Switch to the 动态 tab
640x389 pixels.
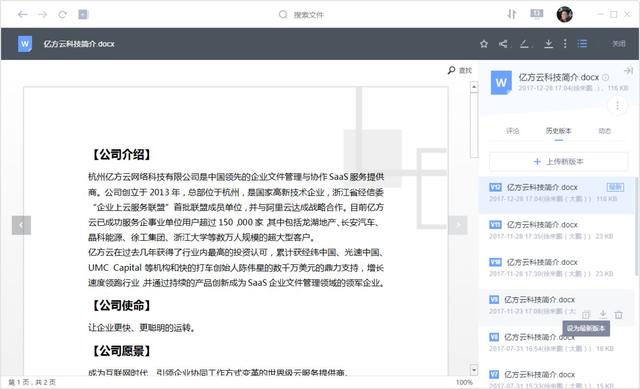(604, 131)
